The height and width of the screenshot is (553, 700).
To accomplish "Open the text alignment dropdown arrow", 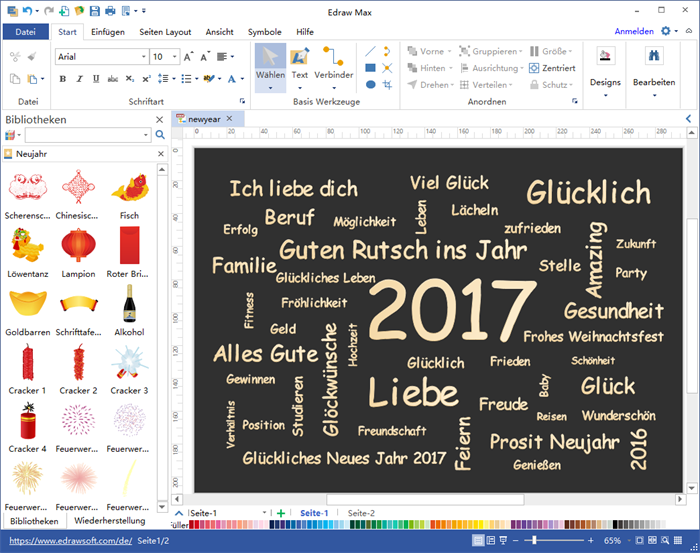I will point(233,57).
